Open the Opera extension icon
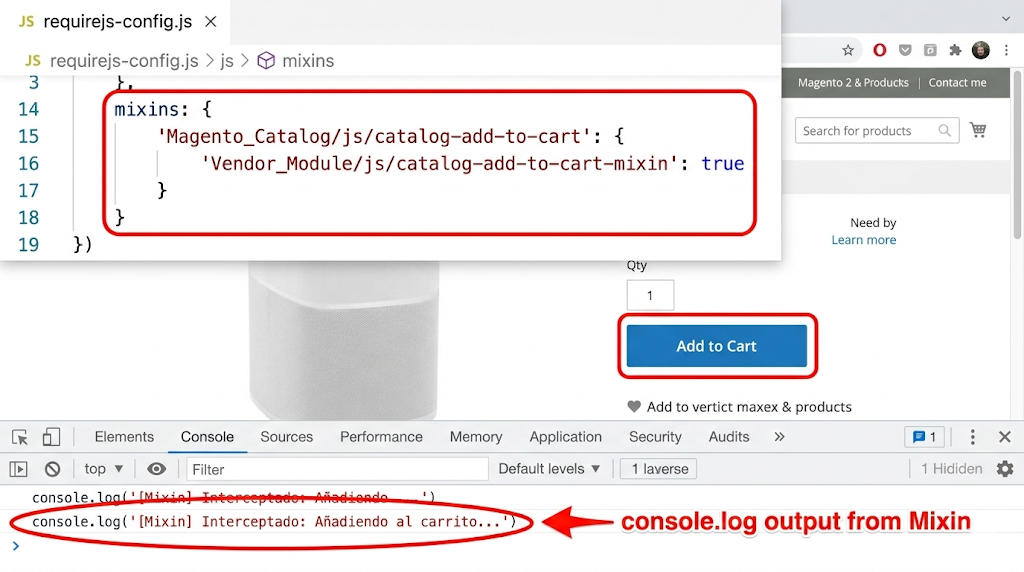Screen dimensions: 1024x572 pos(880,50)
